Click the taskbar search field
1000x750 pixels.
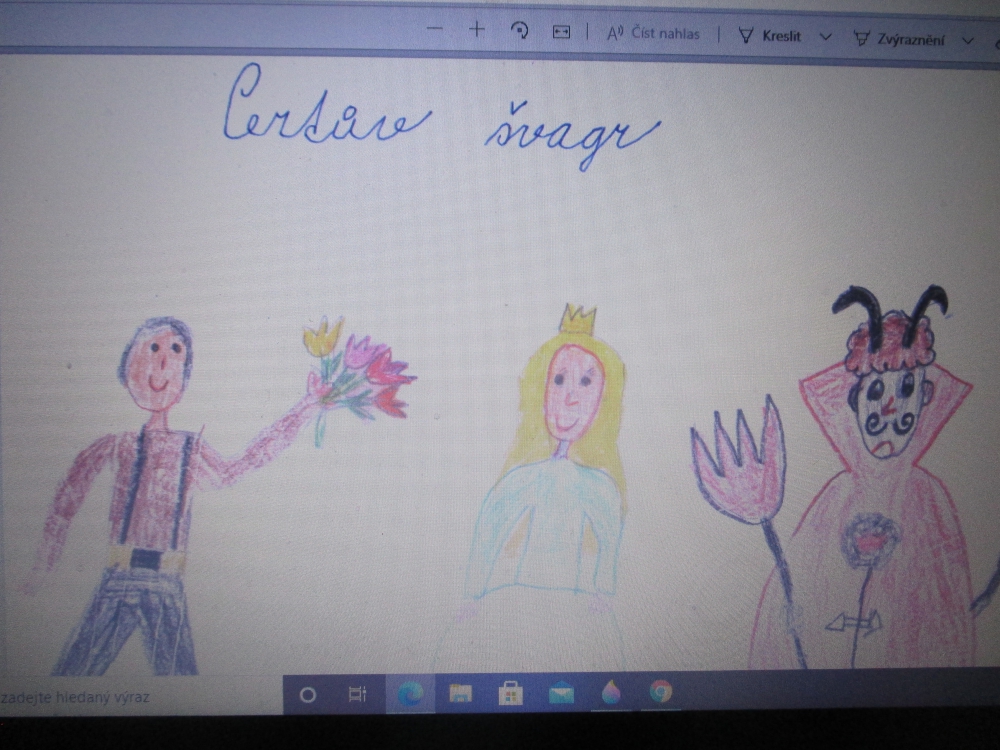tap(140, 696)
